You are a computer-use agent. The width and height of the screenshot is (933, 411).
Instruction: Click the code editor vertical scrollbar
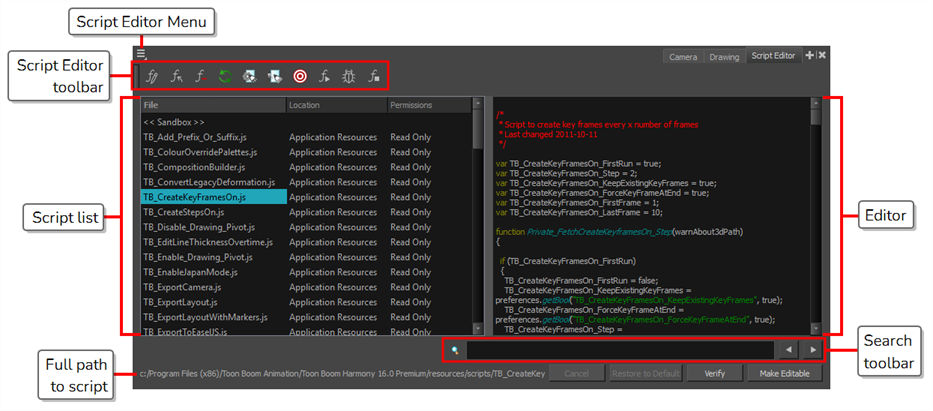tap(815, 220)
